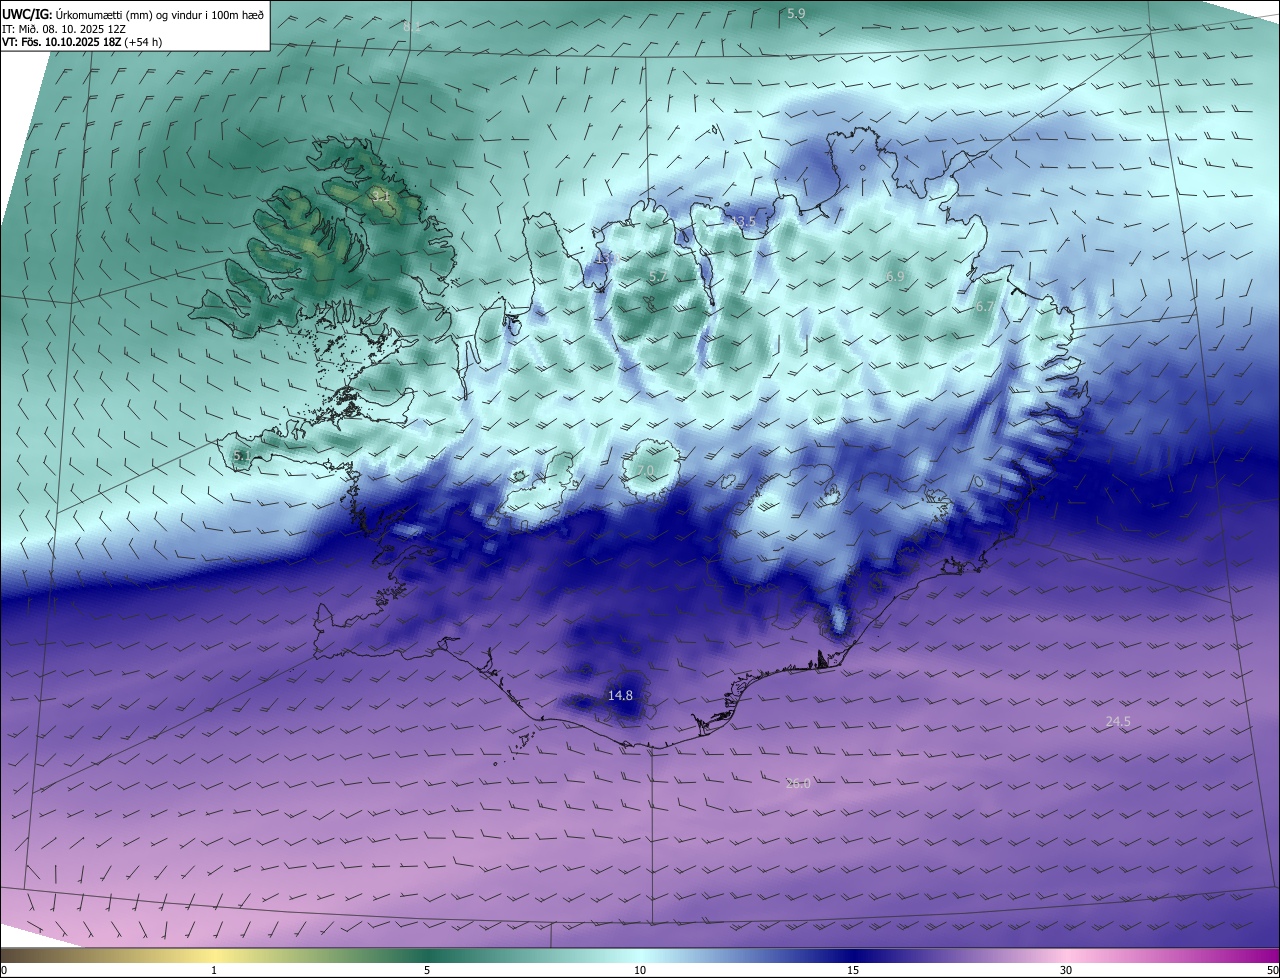Click the colorbar tick label 10
This screenshot has height=978, width=1280.
point(640,970)
